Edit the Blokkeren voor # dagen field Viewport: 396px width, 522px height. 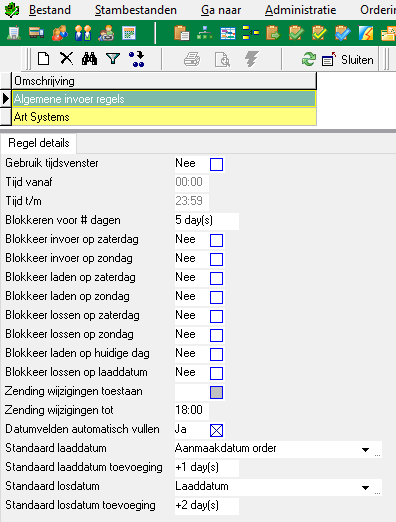click(207, 220)
